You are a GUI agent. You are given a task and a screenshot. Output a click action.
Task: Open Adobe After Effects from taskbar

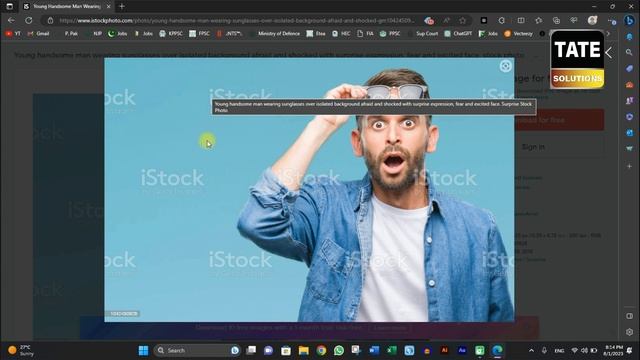(462, 350)
